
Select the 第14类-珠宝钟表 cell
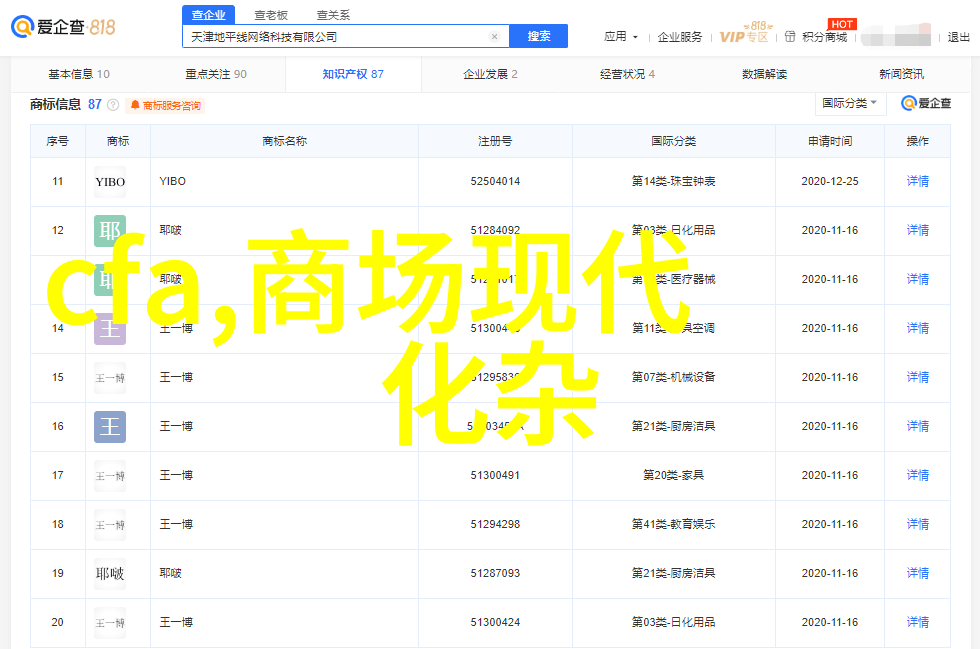674,181
